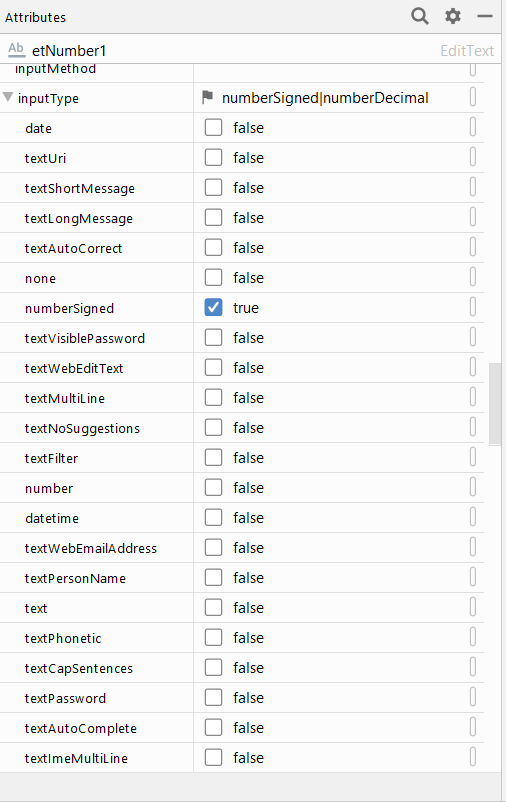Image resolution: width=506 pixels, height=802 pixels.
Task: Click the flag icon next to numberSigned|numberDecimal
Action: (207, 97)
